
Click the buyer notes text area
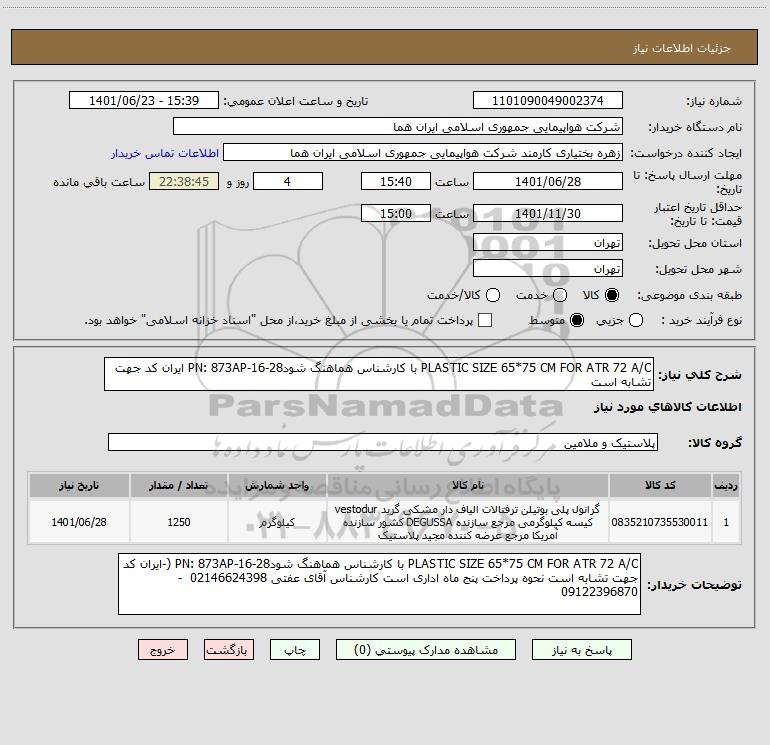tap(379, 584)
